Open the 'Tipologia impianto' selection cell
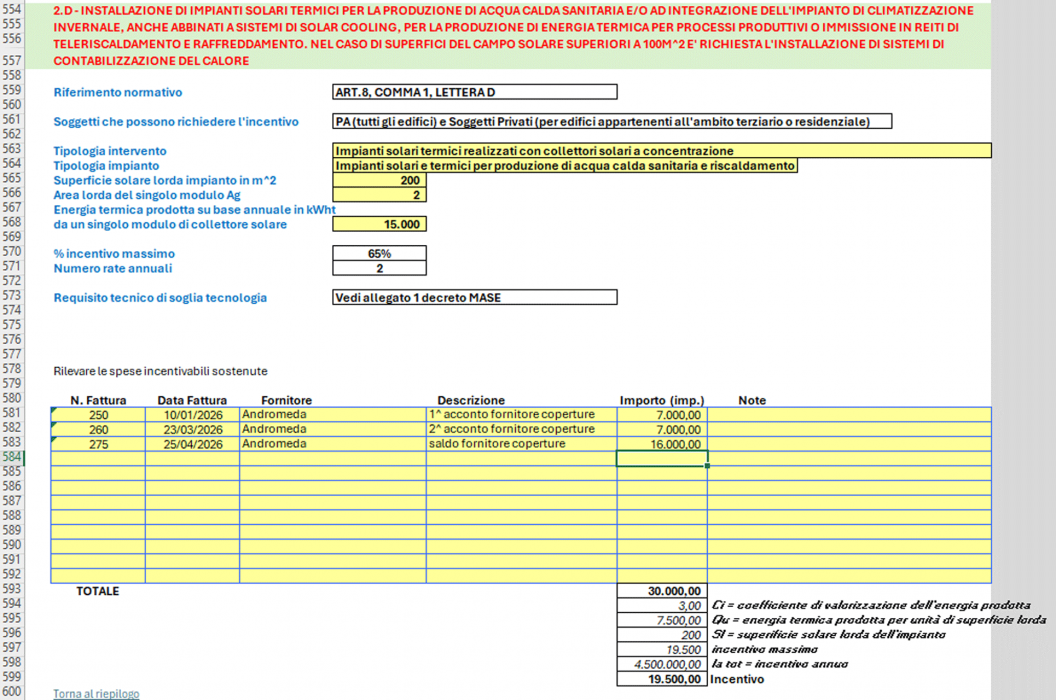Viewport: 1056px width, 700px height. click(565, 166)
